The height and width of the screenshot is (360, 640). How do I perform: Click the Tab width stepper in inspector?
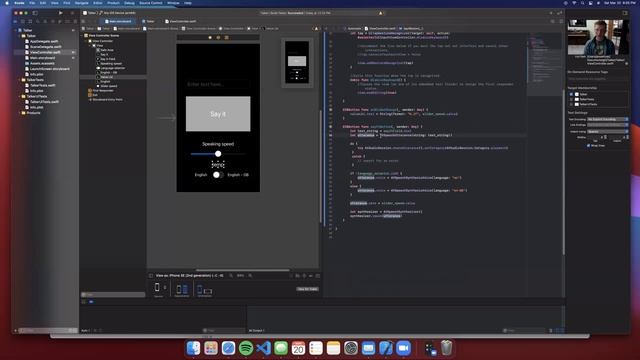point(605,137)
